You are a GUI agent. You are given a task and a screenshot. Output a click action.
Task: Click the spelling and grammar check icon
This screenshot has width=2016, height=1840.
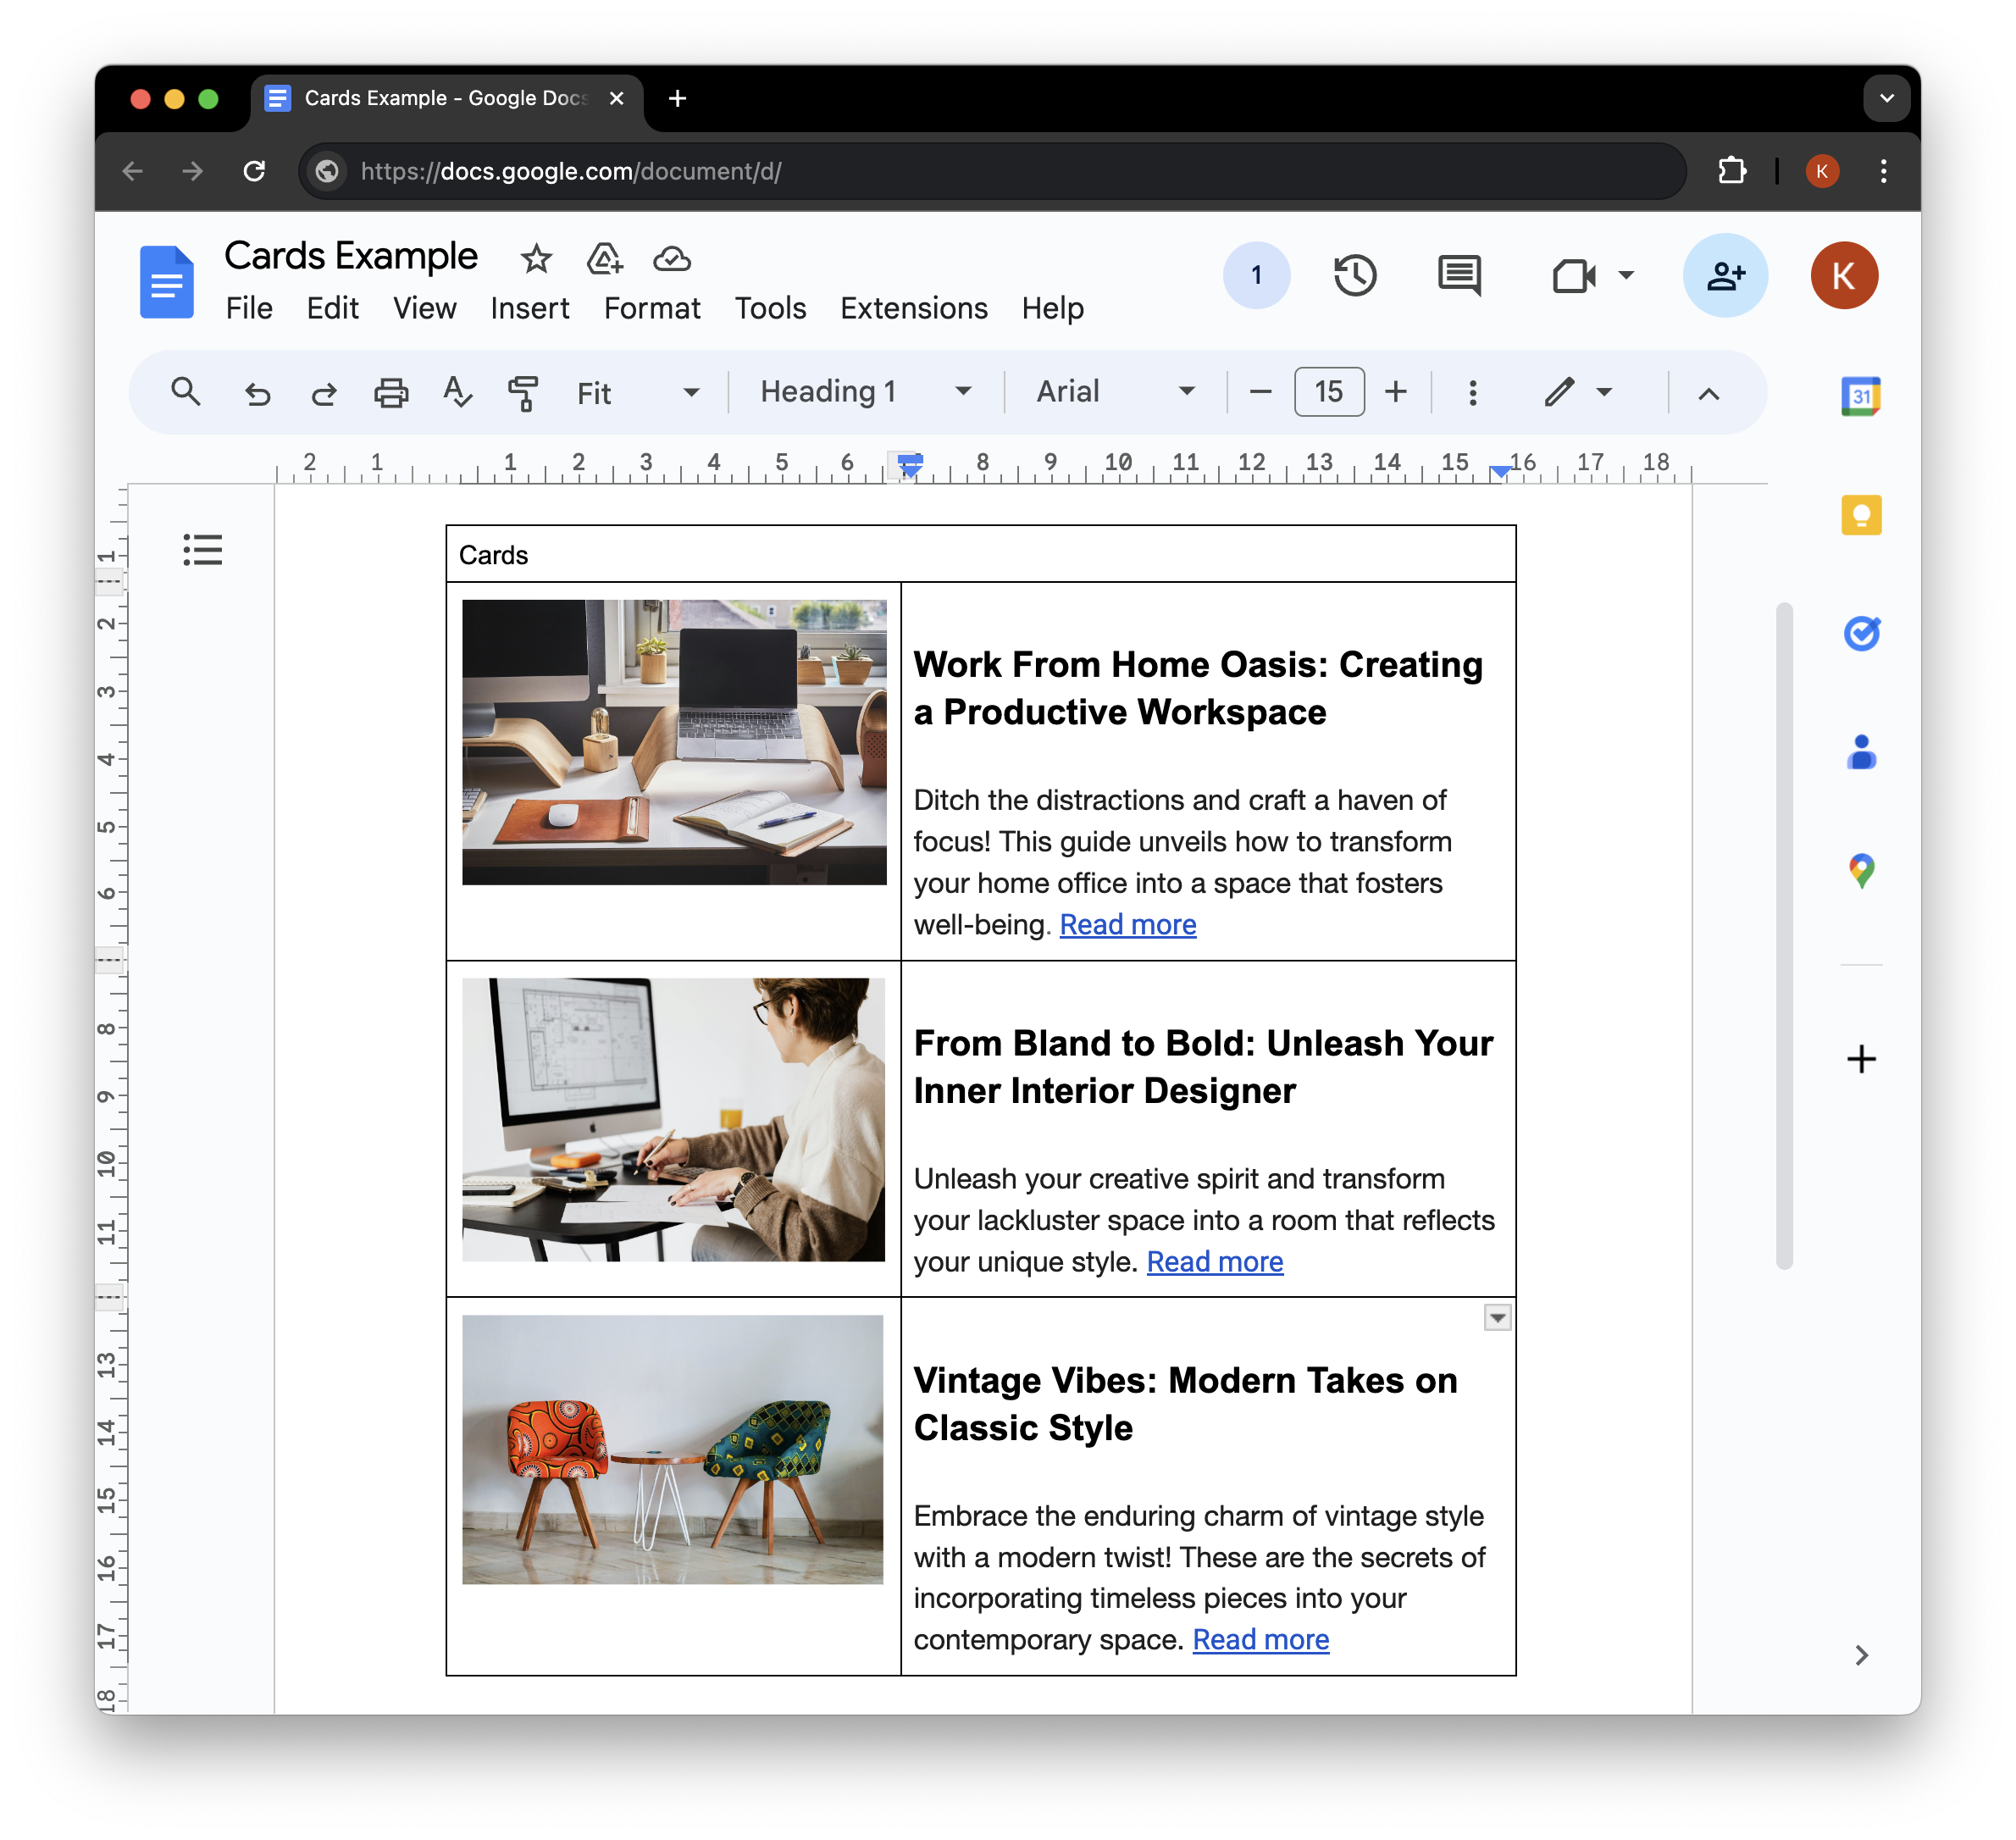click(x=457, y=392)
